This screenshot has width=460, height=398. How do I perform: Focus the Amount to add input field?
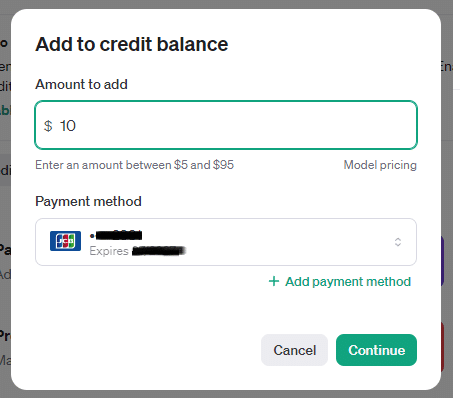pos(226,125)
